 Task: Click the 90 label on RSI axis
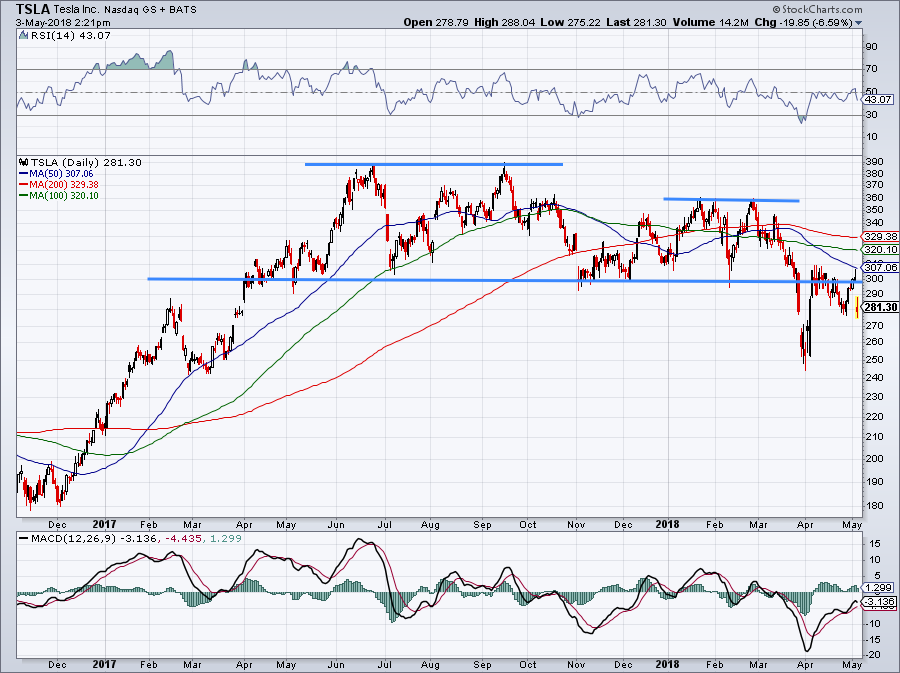tap(872, 46)
